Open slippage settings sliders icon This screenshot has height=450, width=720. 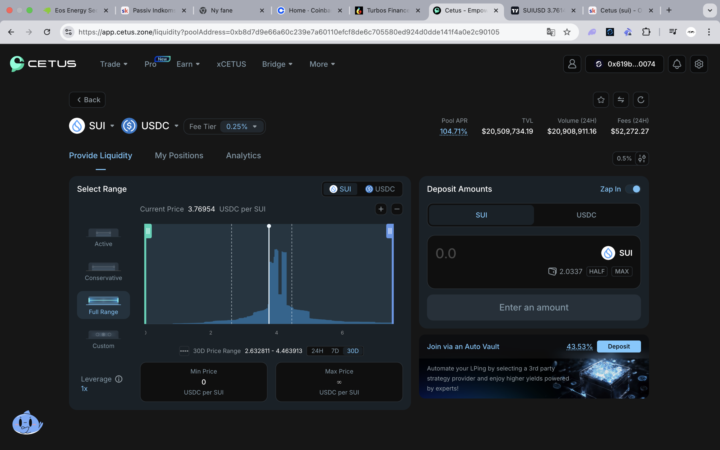point(642,158)
